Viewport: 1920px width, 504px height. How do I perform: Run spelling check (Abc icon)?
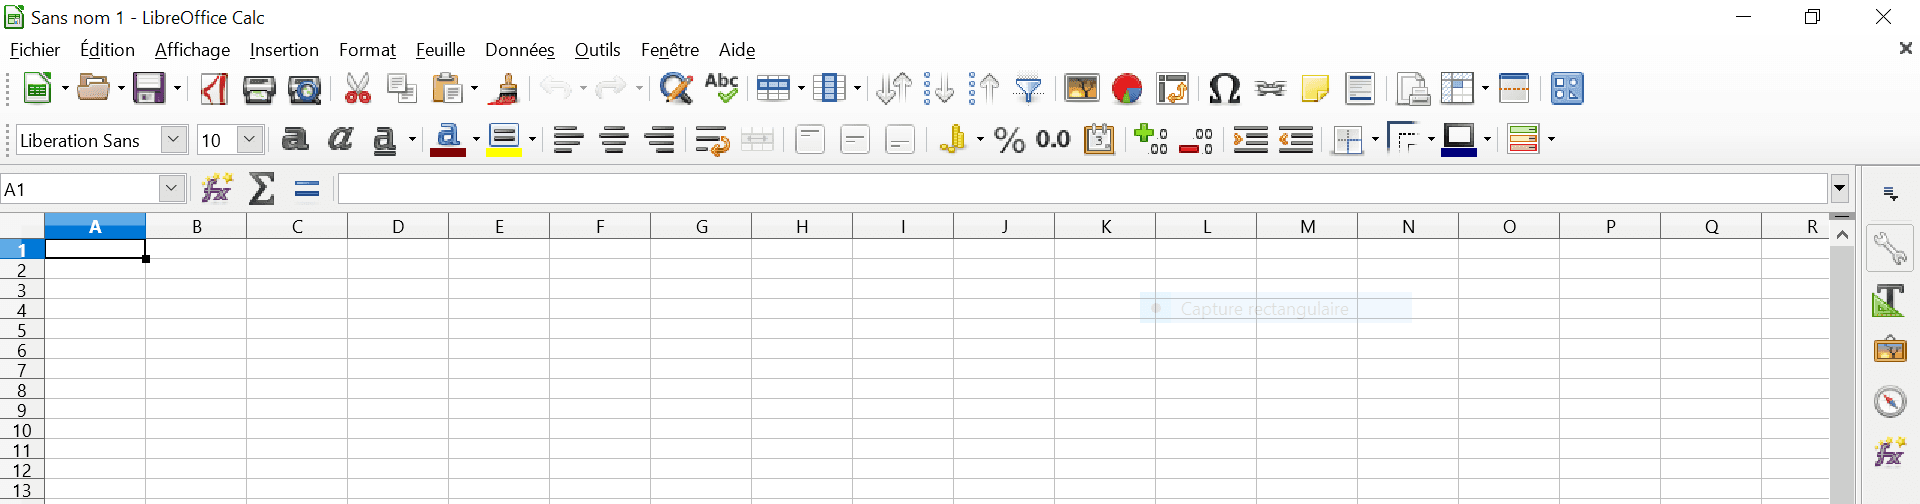click(x=721, y=88)
